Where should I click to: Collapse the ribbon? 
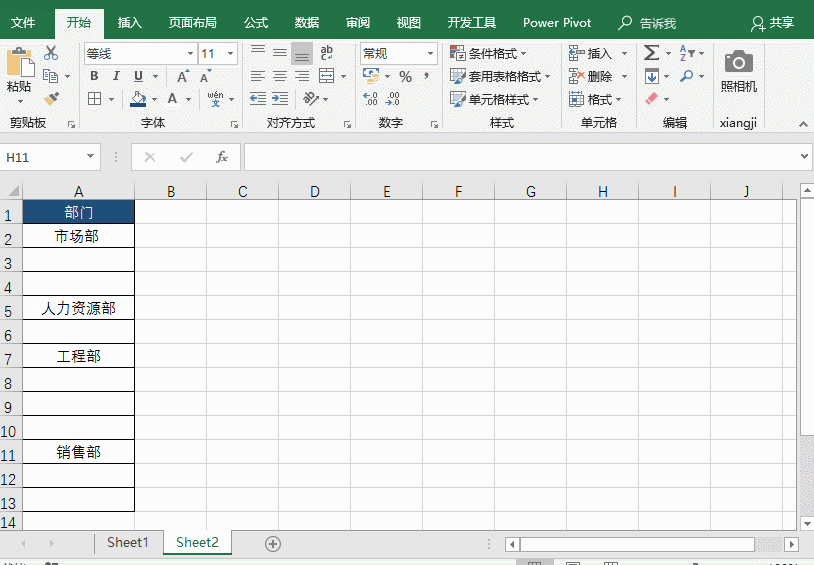(x=803, y=124)
